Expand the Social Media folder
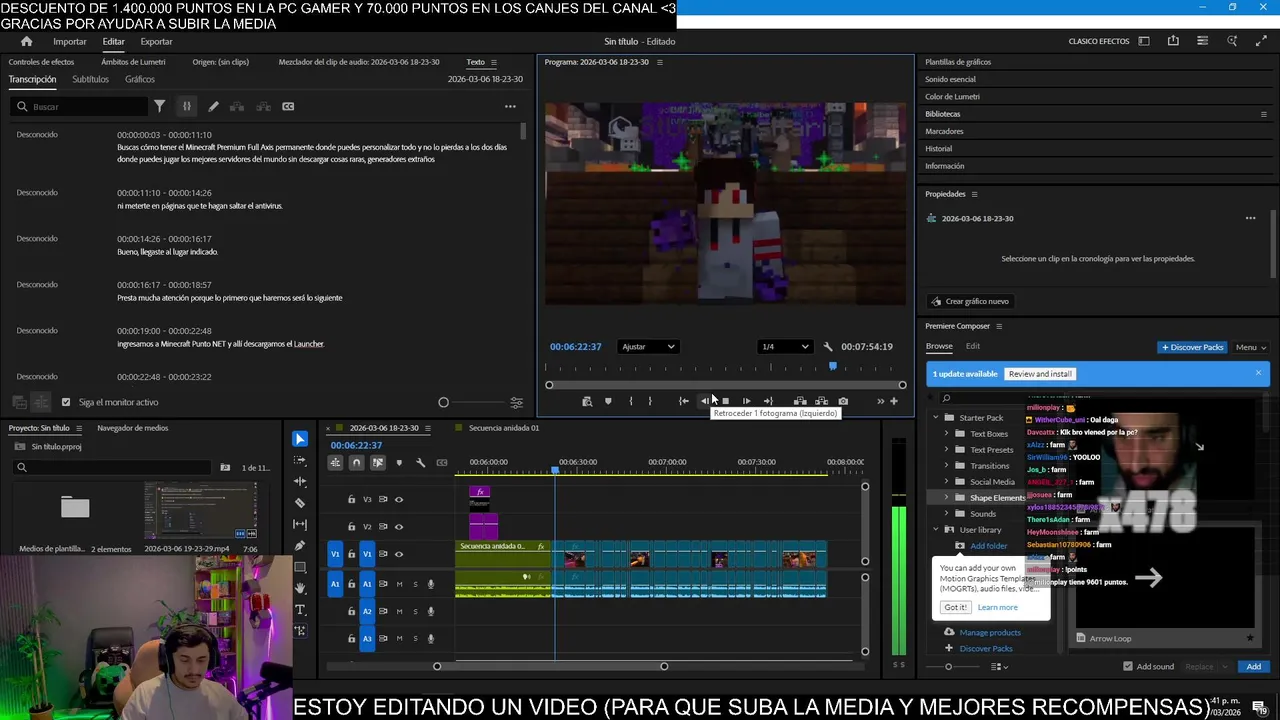The height and width of the screenshot is (720, 1280). tap(947, 482)
